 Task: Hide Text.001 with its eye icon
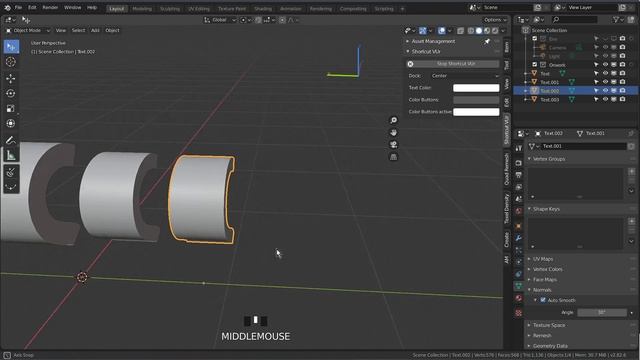pos(605,82)
